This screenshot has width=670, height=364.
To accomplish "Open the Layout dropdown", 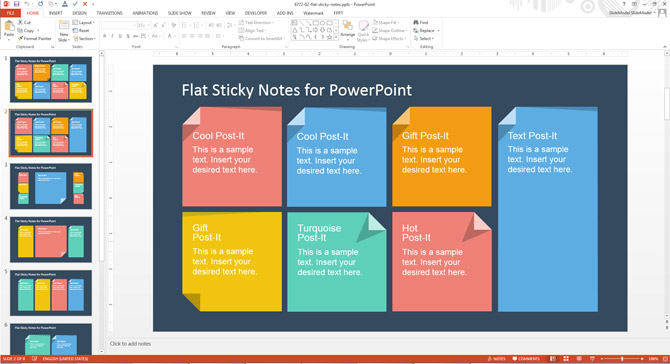I will (x=84, y=22).
